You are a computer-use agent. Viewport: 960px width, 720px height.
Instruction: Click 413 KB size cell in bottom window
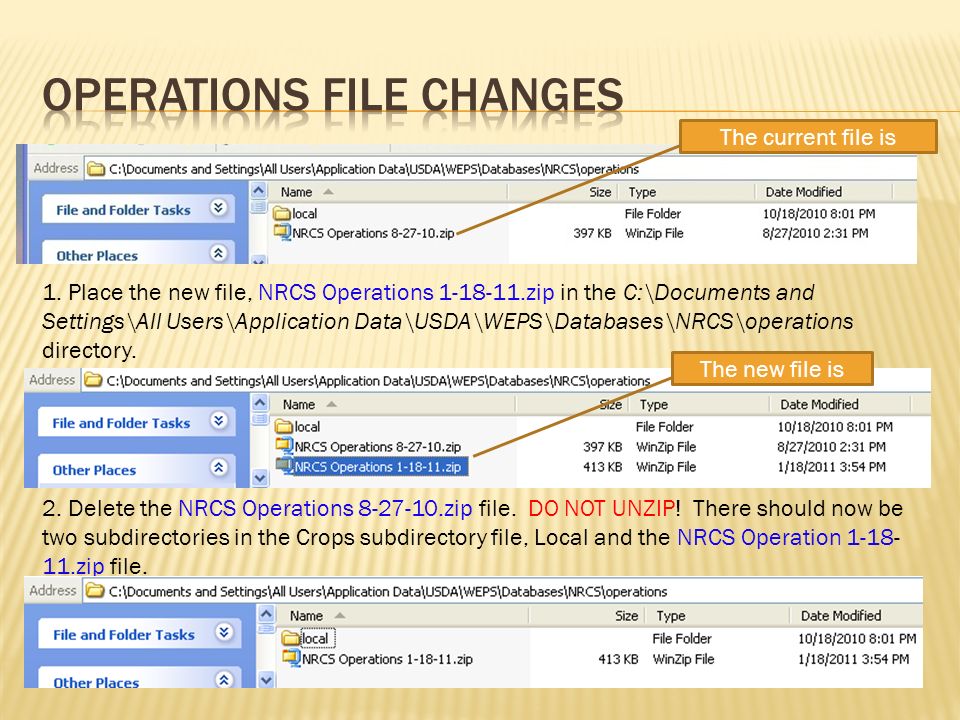(x=618, y=659)
